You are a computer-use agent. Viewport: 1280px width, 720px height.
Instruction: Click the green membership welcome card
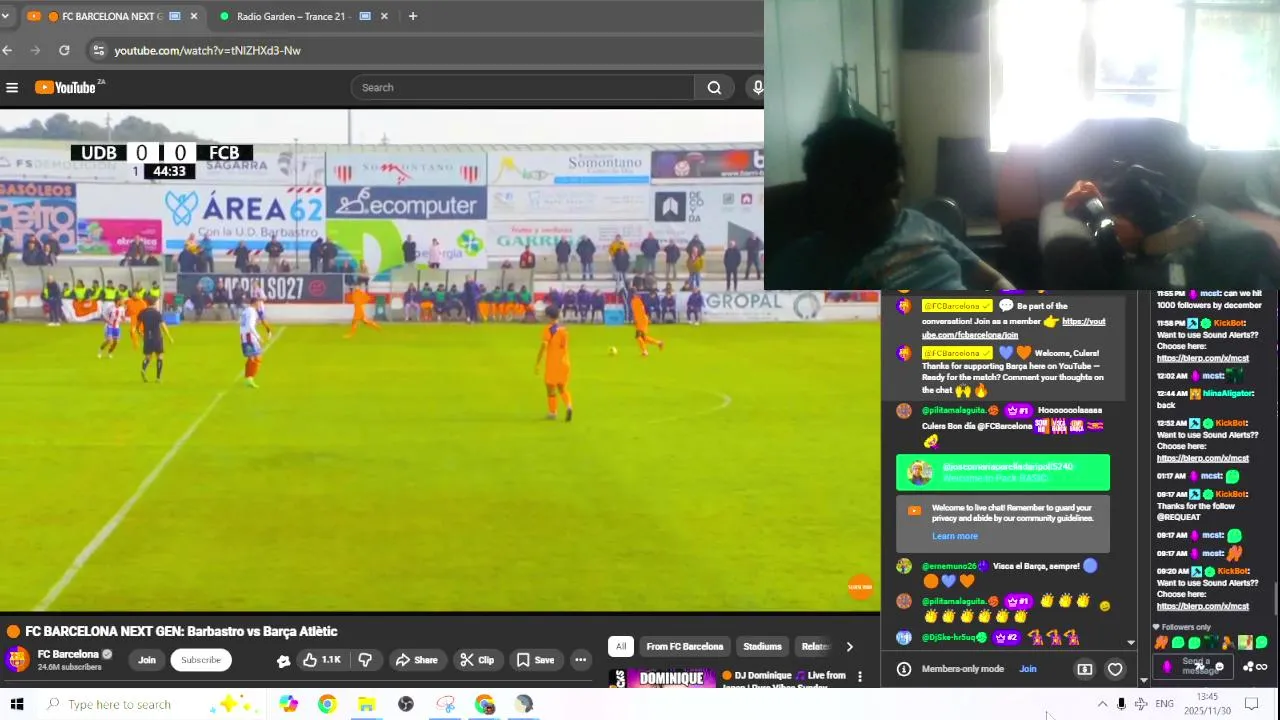point(1003,472)
